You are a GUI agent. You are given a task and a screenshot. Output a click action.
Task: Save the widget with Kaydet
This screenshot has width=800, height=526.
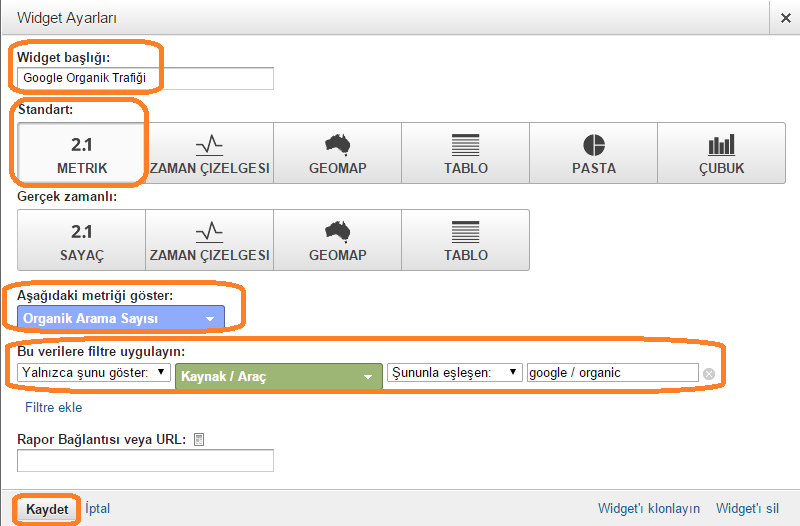click(x=47, y=509)
